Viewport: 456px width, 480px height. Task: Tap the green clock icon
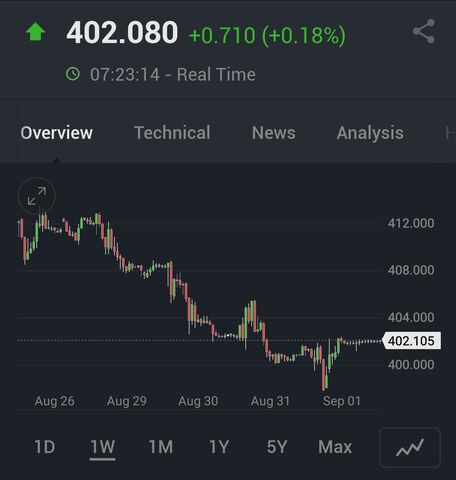click(x=73, y=74)
